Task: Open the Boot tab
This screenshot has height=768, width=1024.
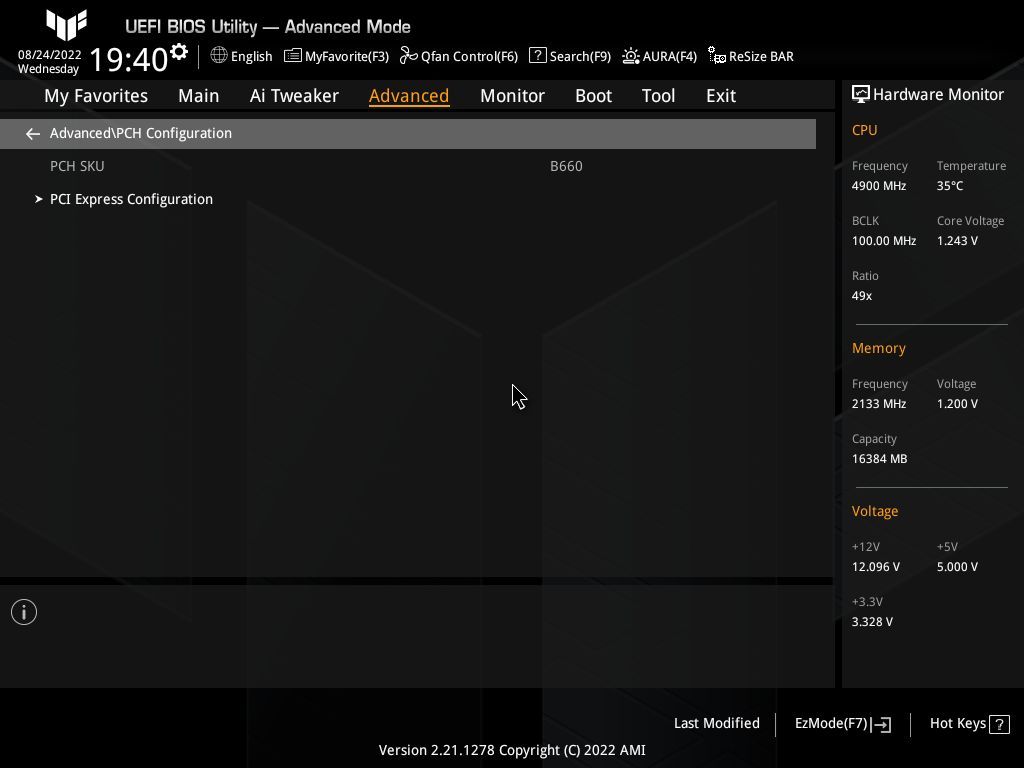Action: [x=593, y=96]
